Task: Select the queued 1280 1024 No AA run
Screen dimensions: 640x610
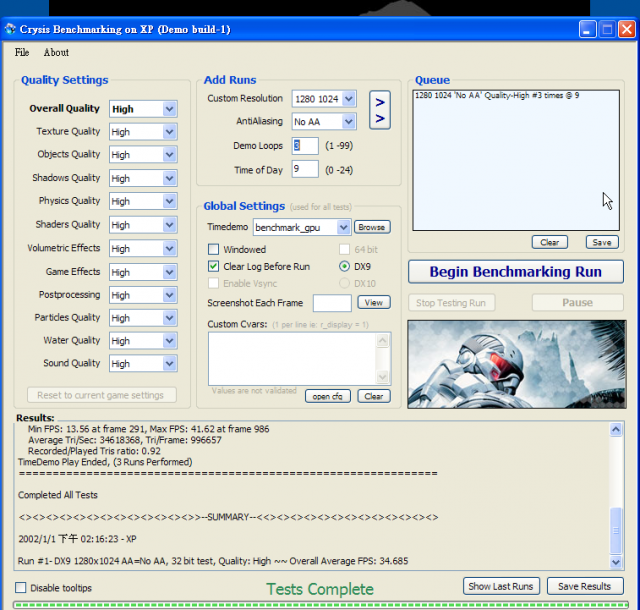Action: tap(497, 96)
